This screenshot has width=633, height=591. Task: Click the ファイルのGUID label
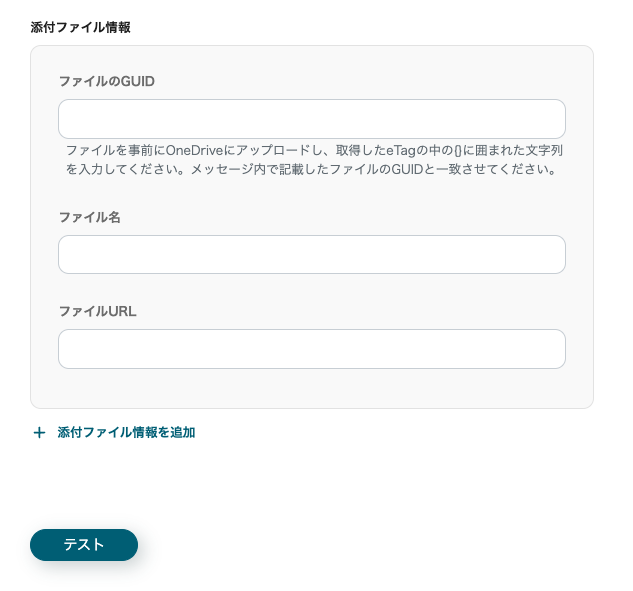point(106,81)
